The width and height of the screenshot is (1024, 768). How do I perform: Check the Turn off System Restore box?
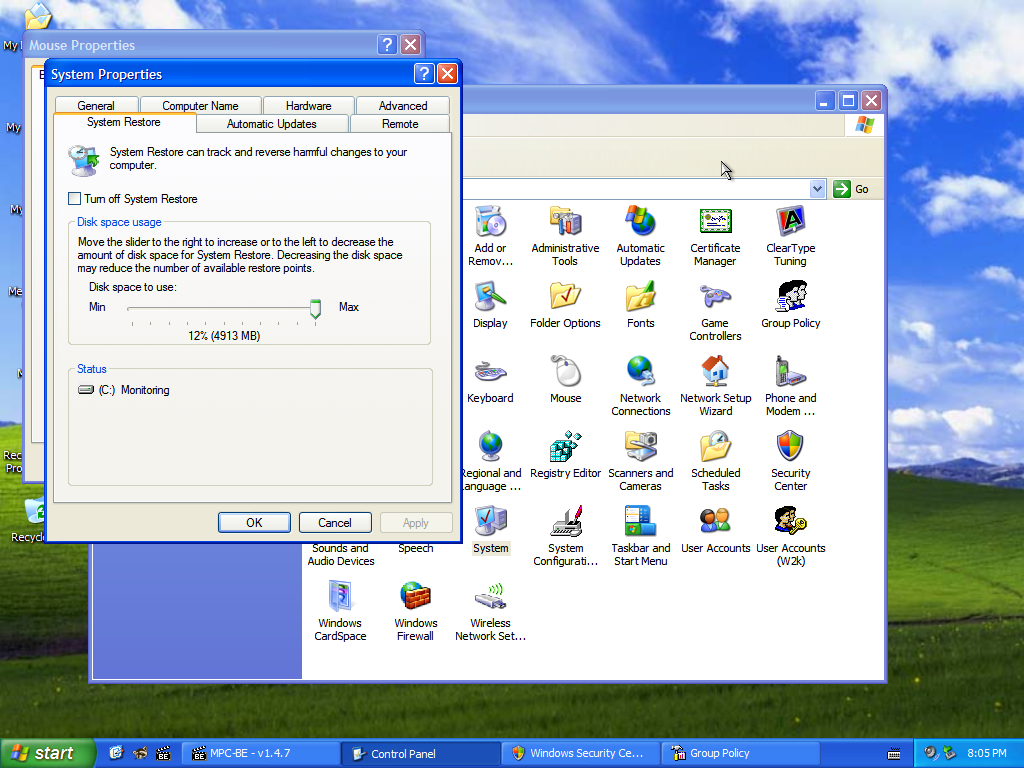coord(75,199)
